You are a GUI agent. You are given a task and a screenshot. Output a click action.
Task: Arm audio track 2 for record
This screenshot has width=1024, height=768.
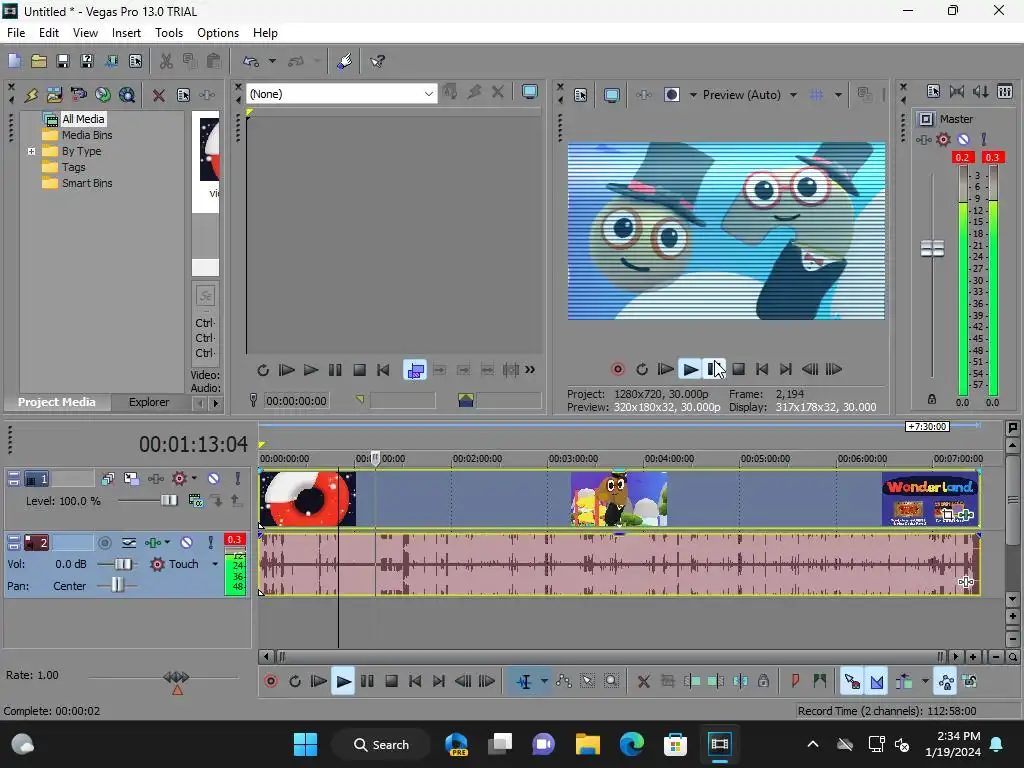click(104, 543)
